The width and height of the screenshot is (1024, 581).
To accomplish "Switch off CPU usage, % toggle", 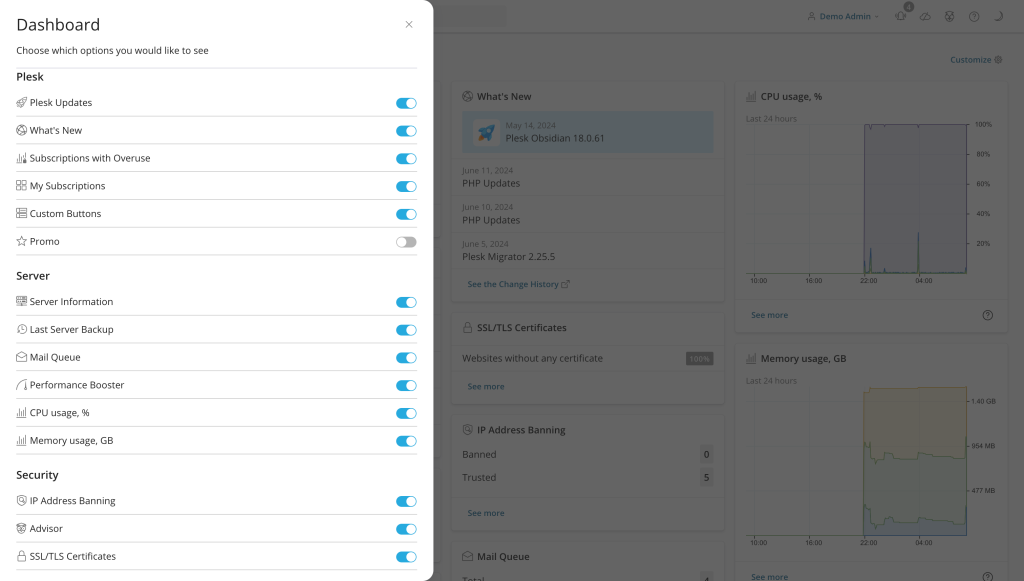I will click(x=406, y=413).
